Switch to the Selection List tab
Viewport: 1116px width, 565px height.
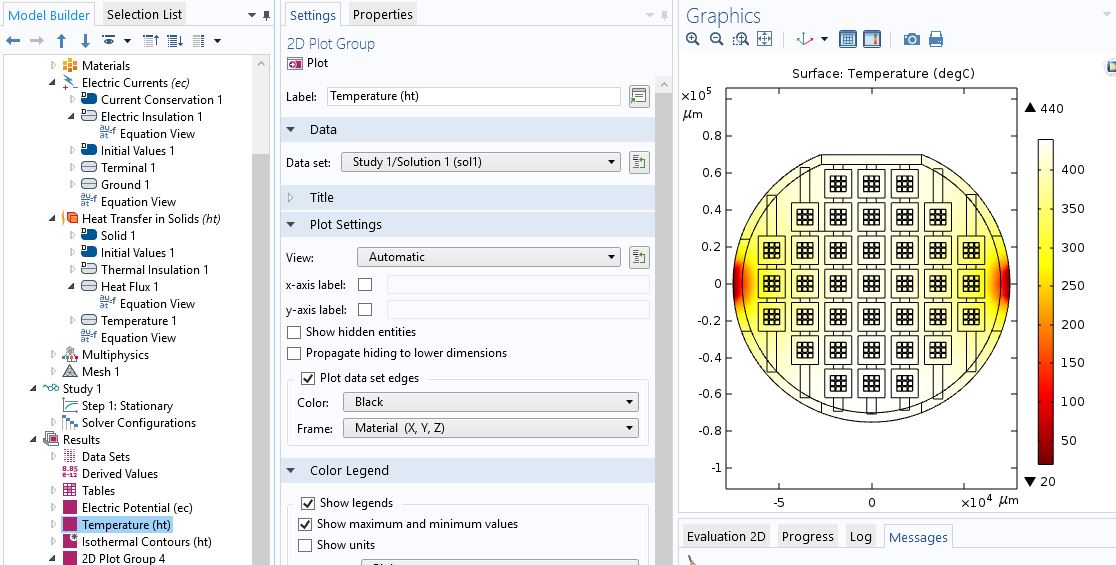144,14
